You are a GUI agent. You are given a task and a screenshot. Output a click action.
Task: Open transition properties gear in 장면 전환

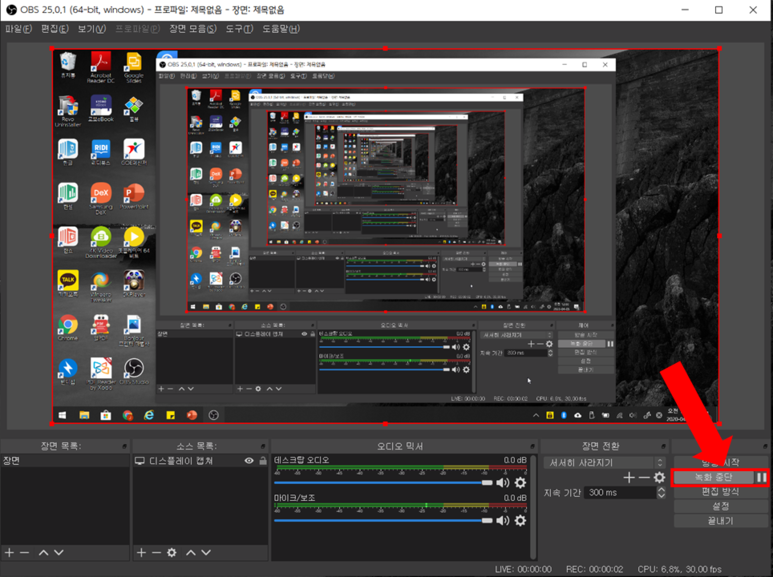[x=659, y=477]
